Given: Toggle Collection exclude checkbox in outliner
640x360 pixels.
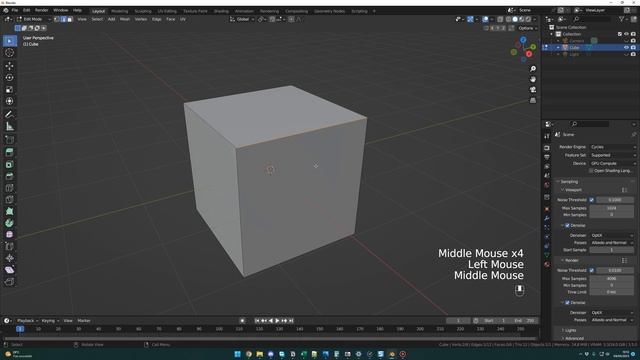Looking at the screenshot, I should coord(620,34).
